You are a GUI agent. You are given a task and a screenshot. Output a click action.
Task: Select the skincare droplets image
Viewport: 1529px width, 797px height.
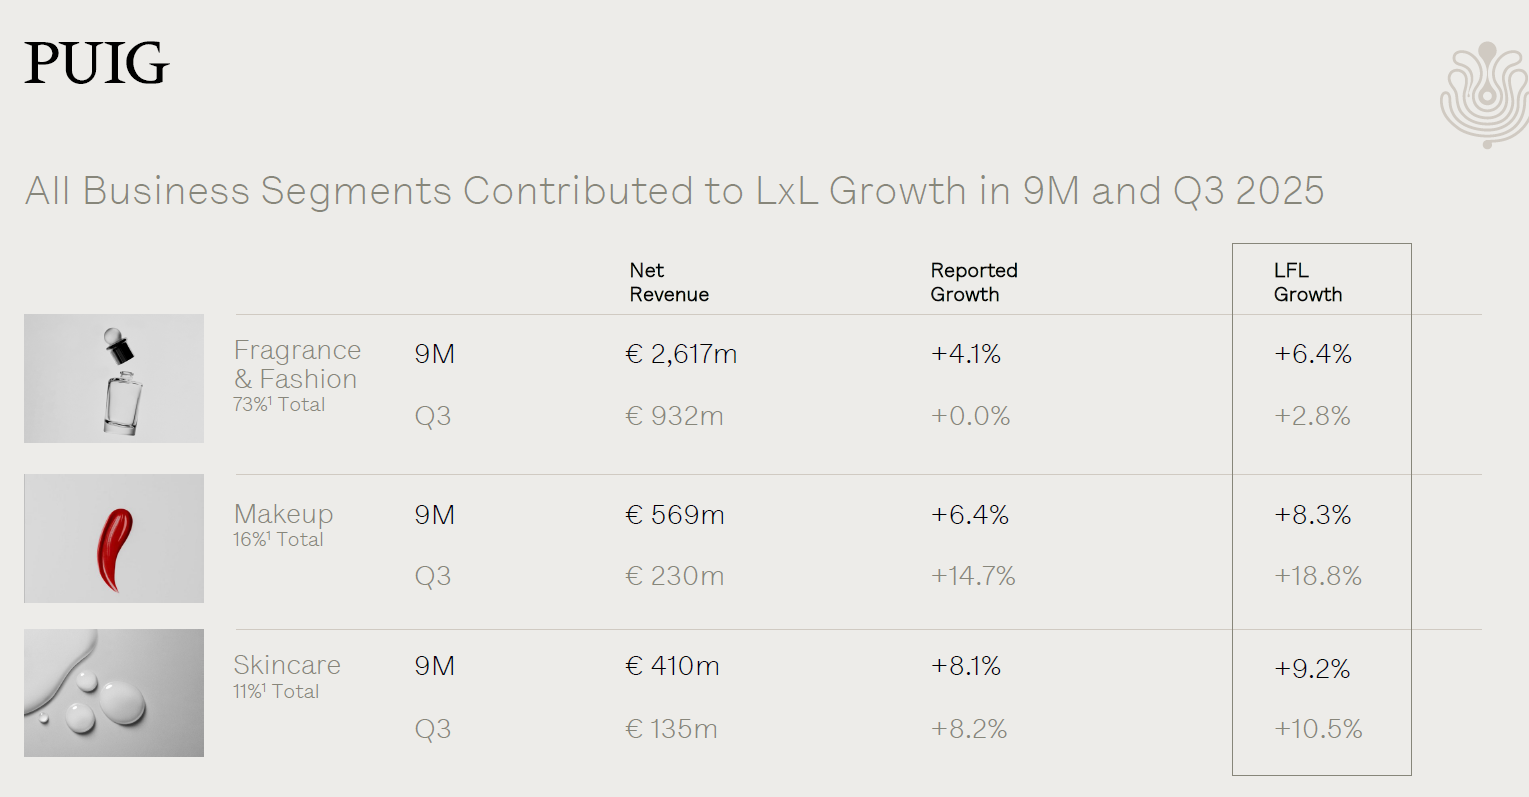[114, 693]
